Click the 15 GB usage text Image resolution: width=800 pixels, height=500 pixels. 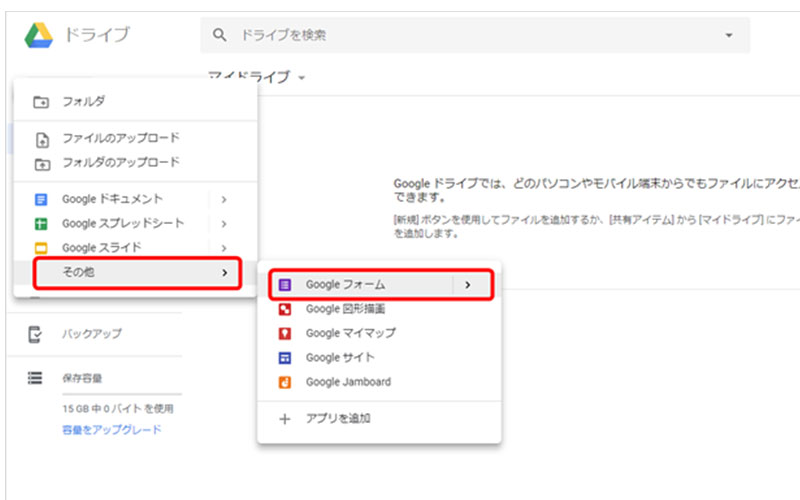coord(118,409)
